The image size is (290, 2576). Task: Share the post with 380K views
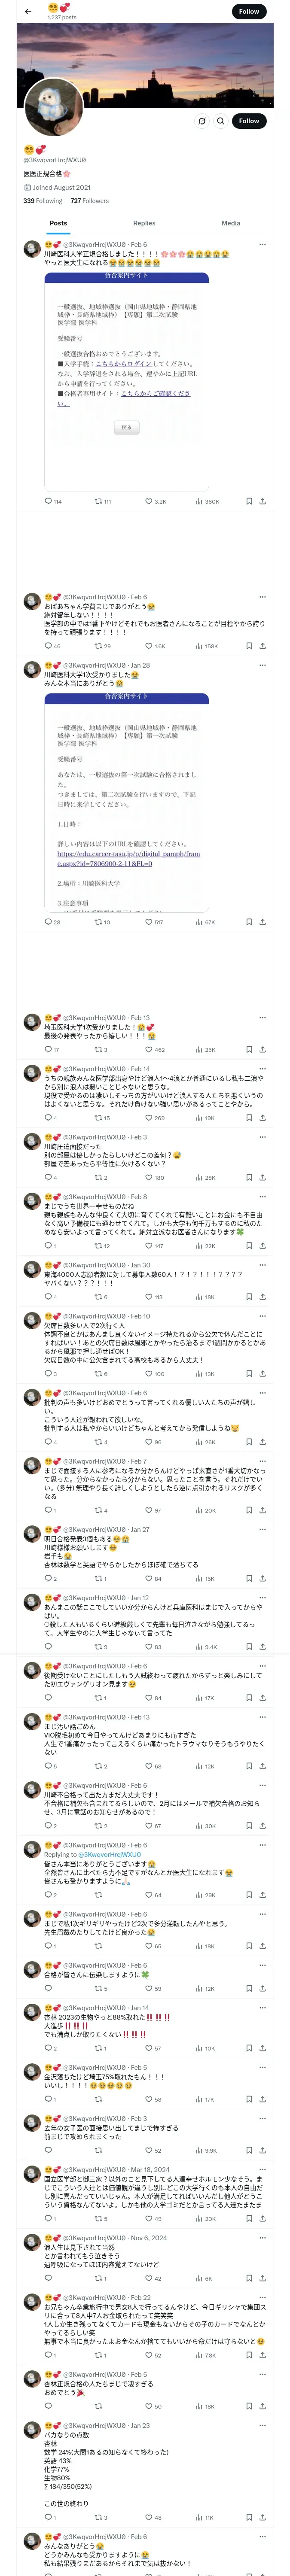click(262, 501)
